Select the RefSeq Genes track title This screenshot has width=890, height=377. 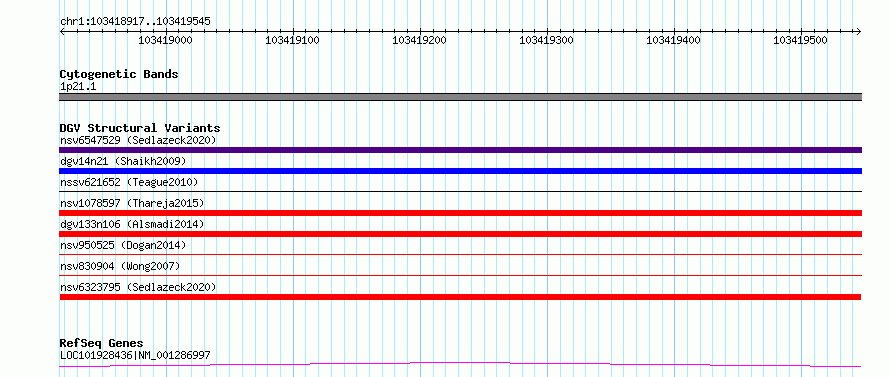click(102, 343)
